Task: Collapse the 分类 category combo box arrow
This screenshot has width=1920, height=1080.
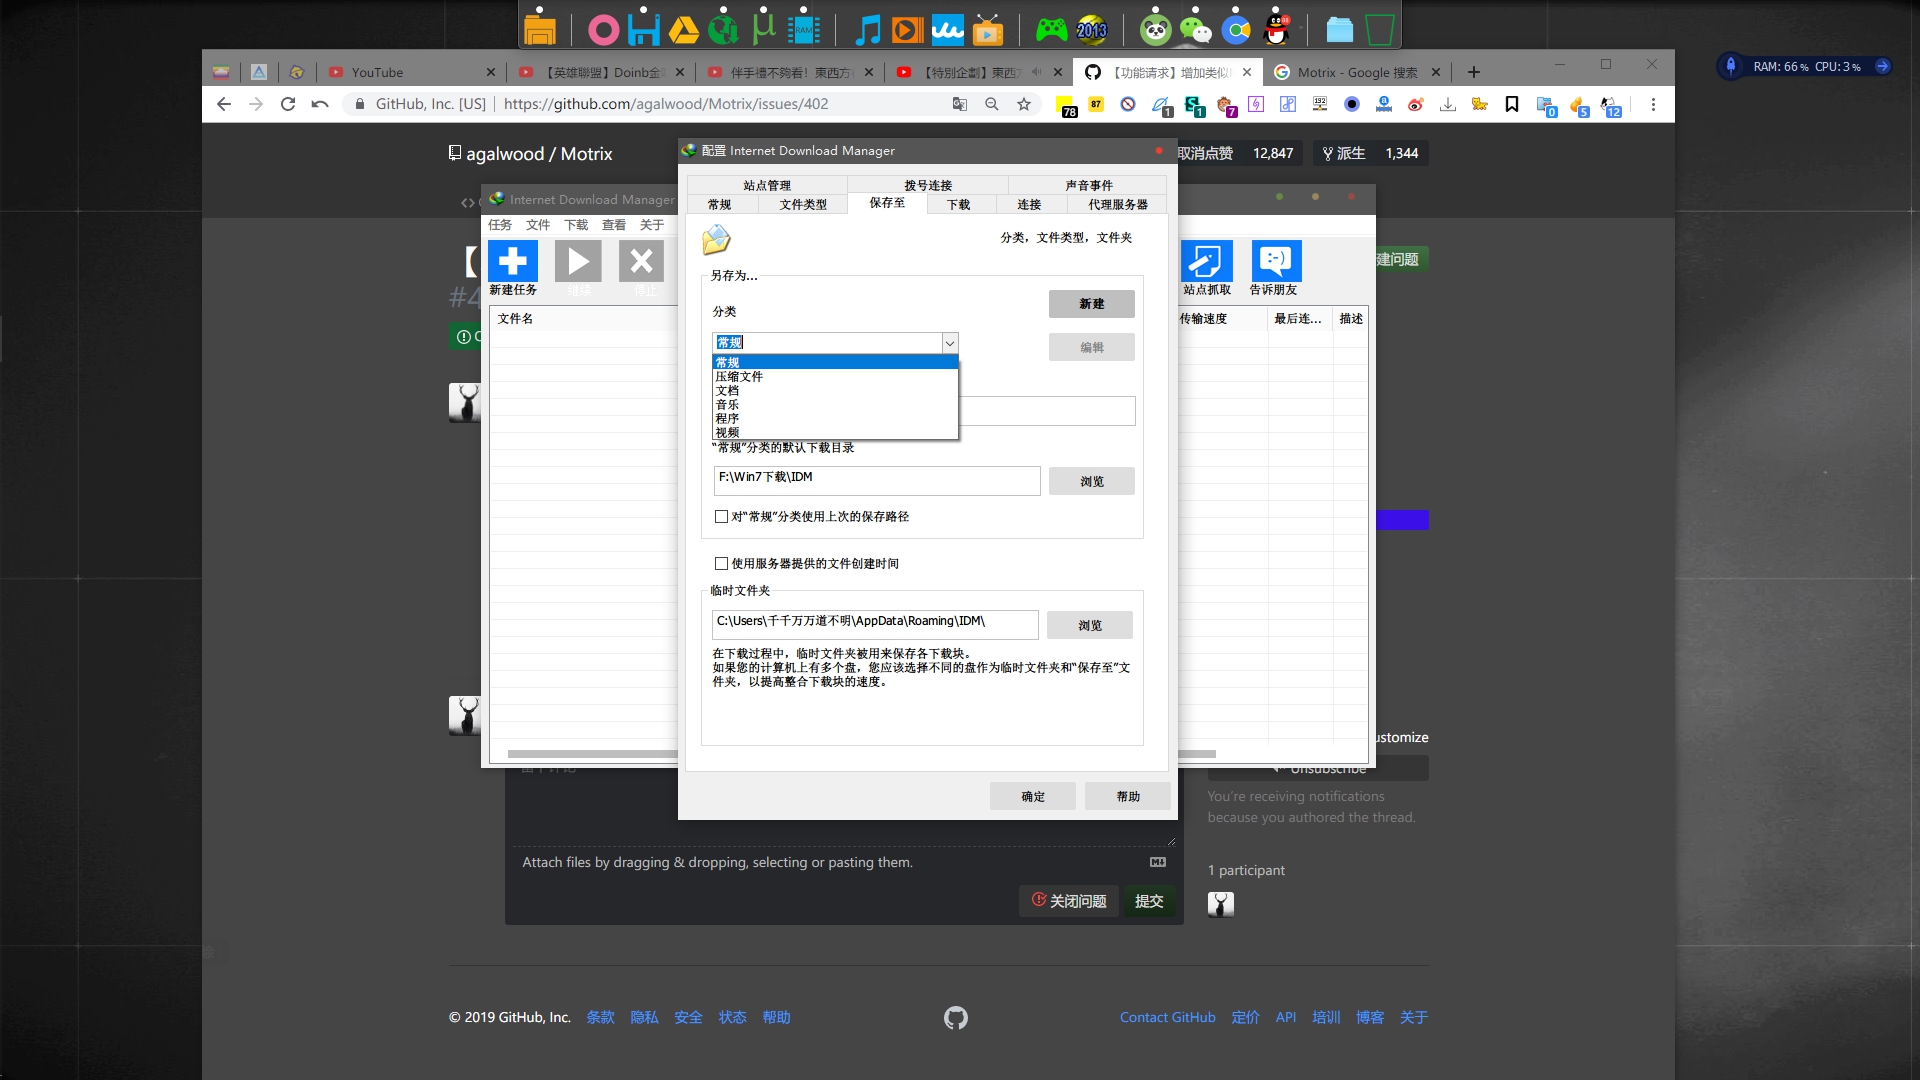Action: pos(949,343)
